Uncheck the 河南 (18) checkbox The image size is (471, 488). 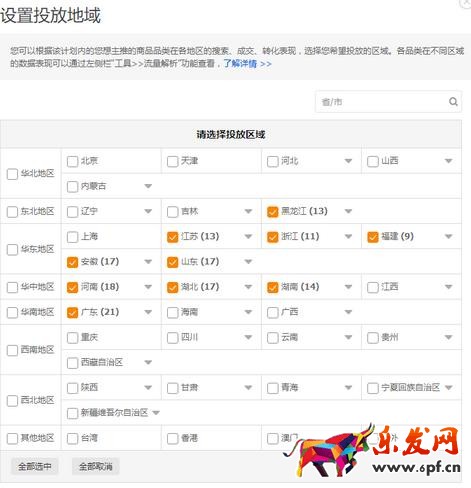pos(72,287)
